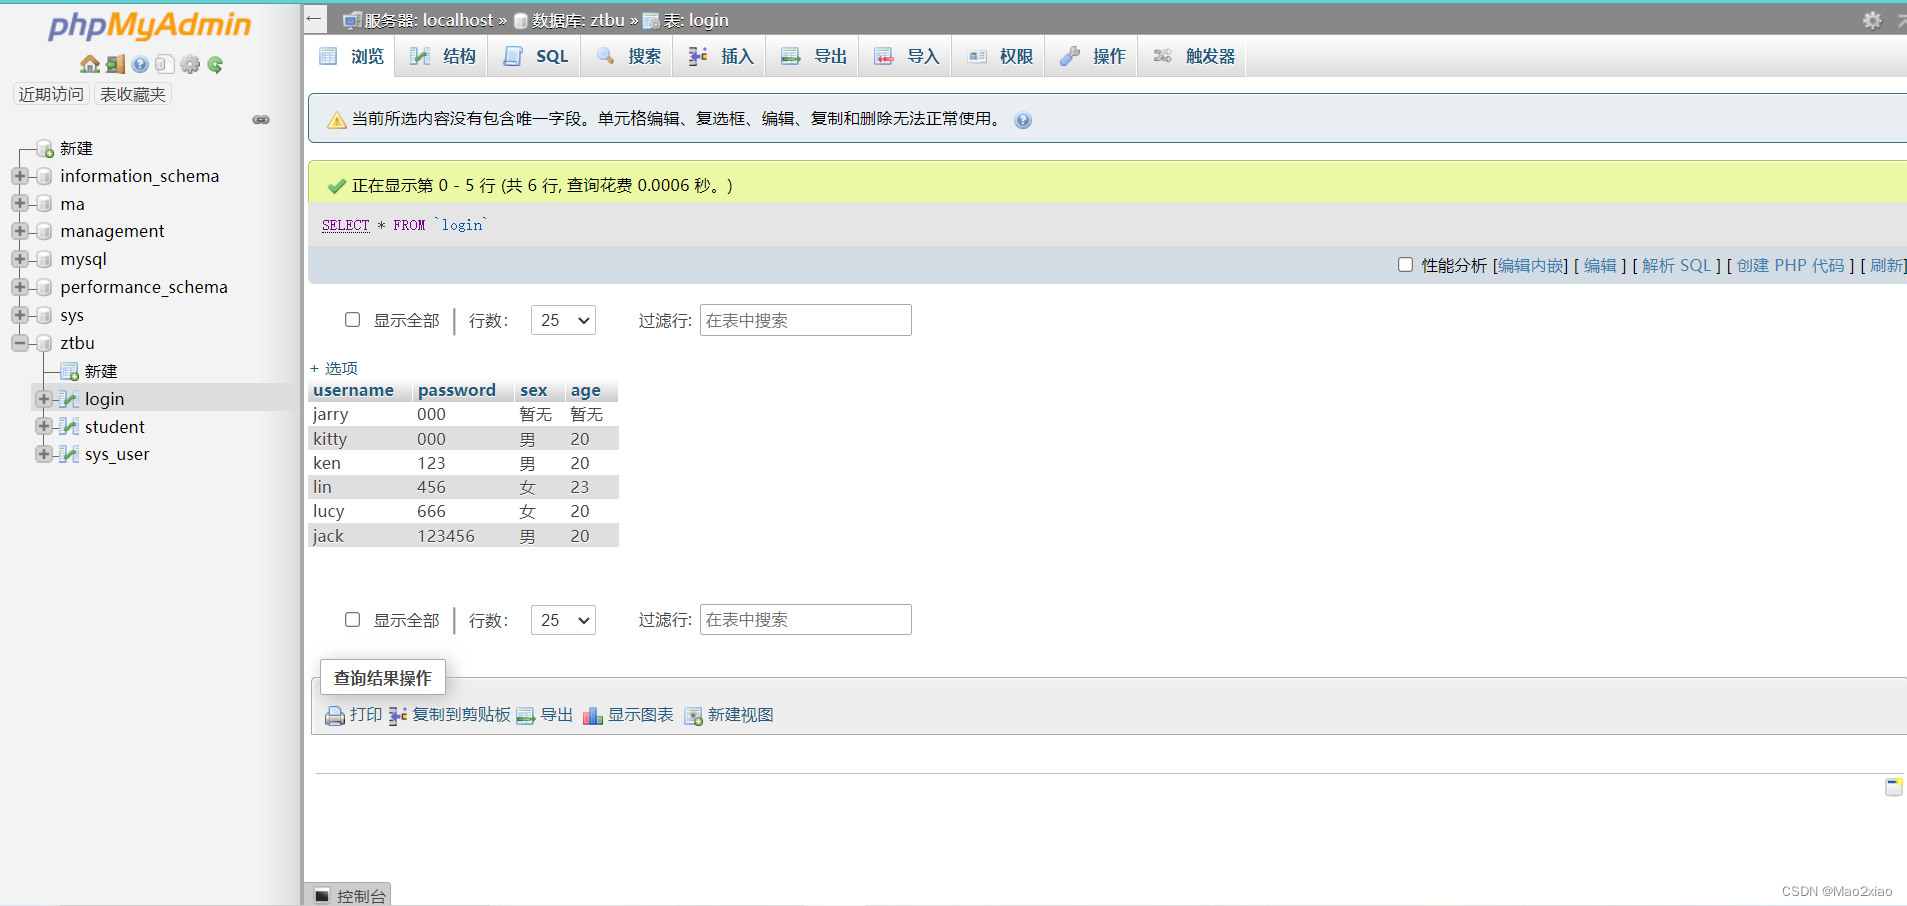The height and width of the screenshot is (906, 1907).
Task: Sort by the password column header
Action: [457, 390]
